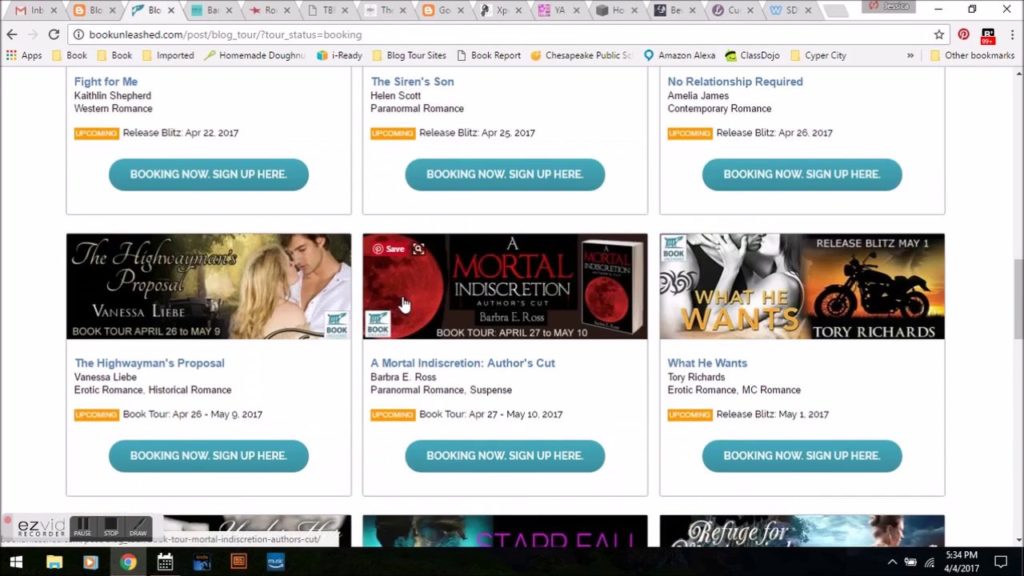Sign up for What He Wants booking

coord(802,456)
